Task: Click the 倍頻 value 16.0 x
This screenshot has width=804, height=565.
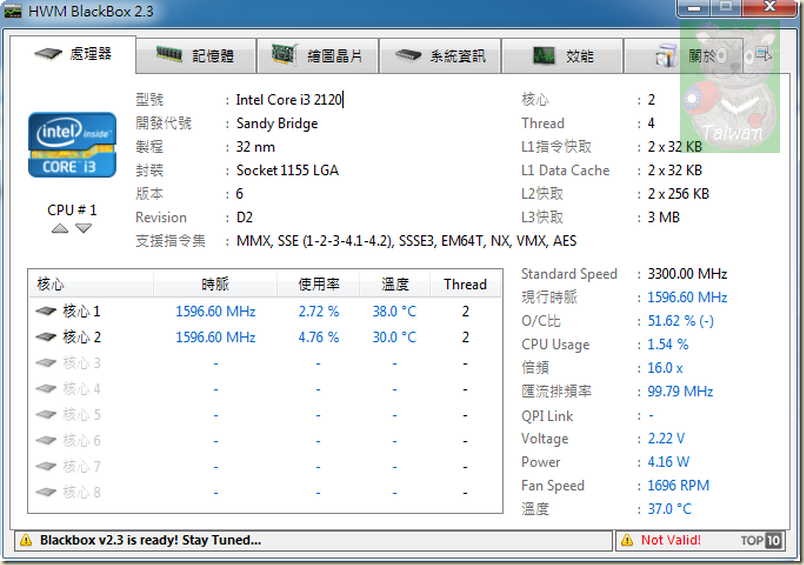Action: pos(665,368)
